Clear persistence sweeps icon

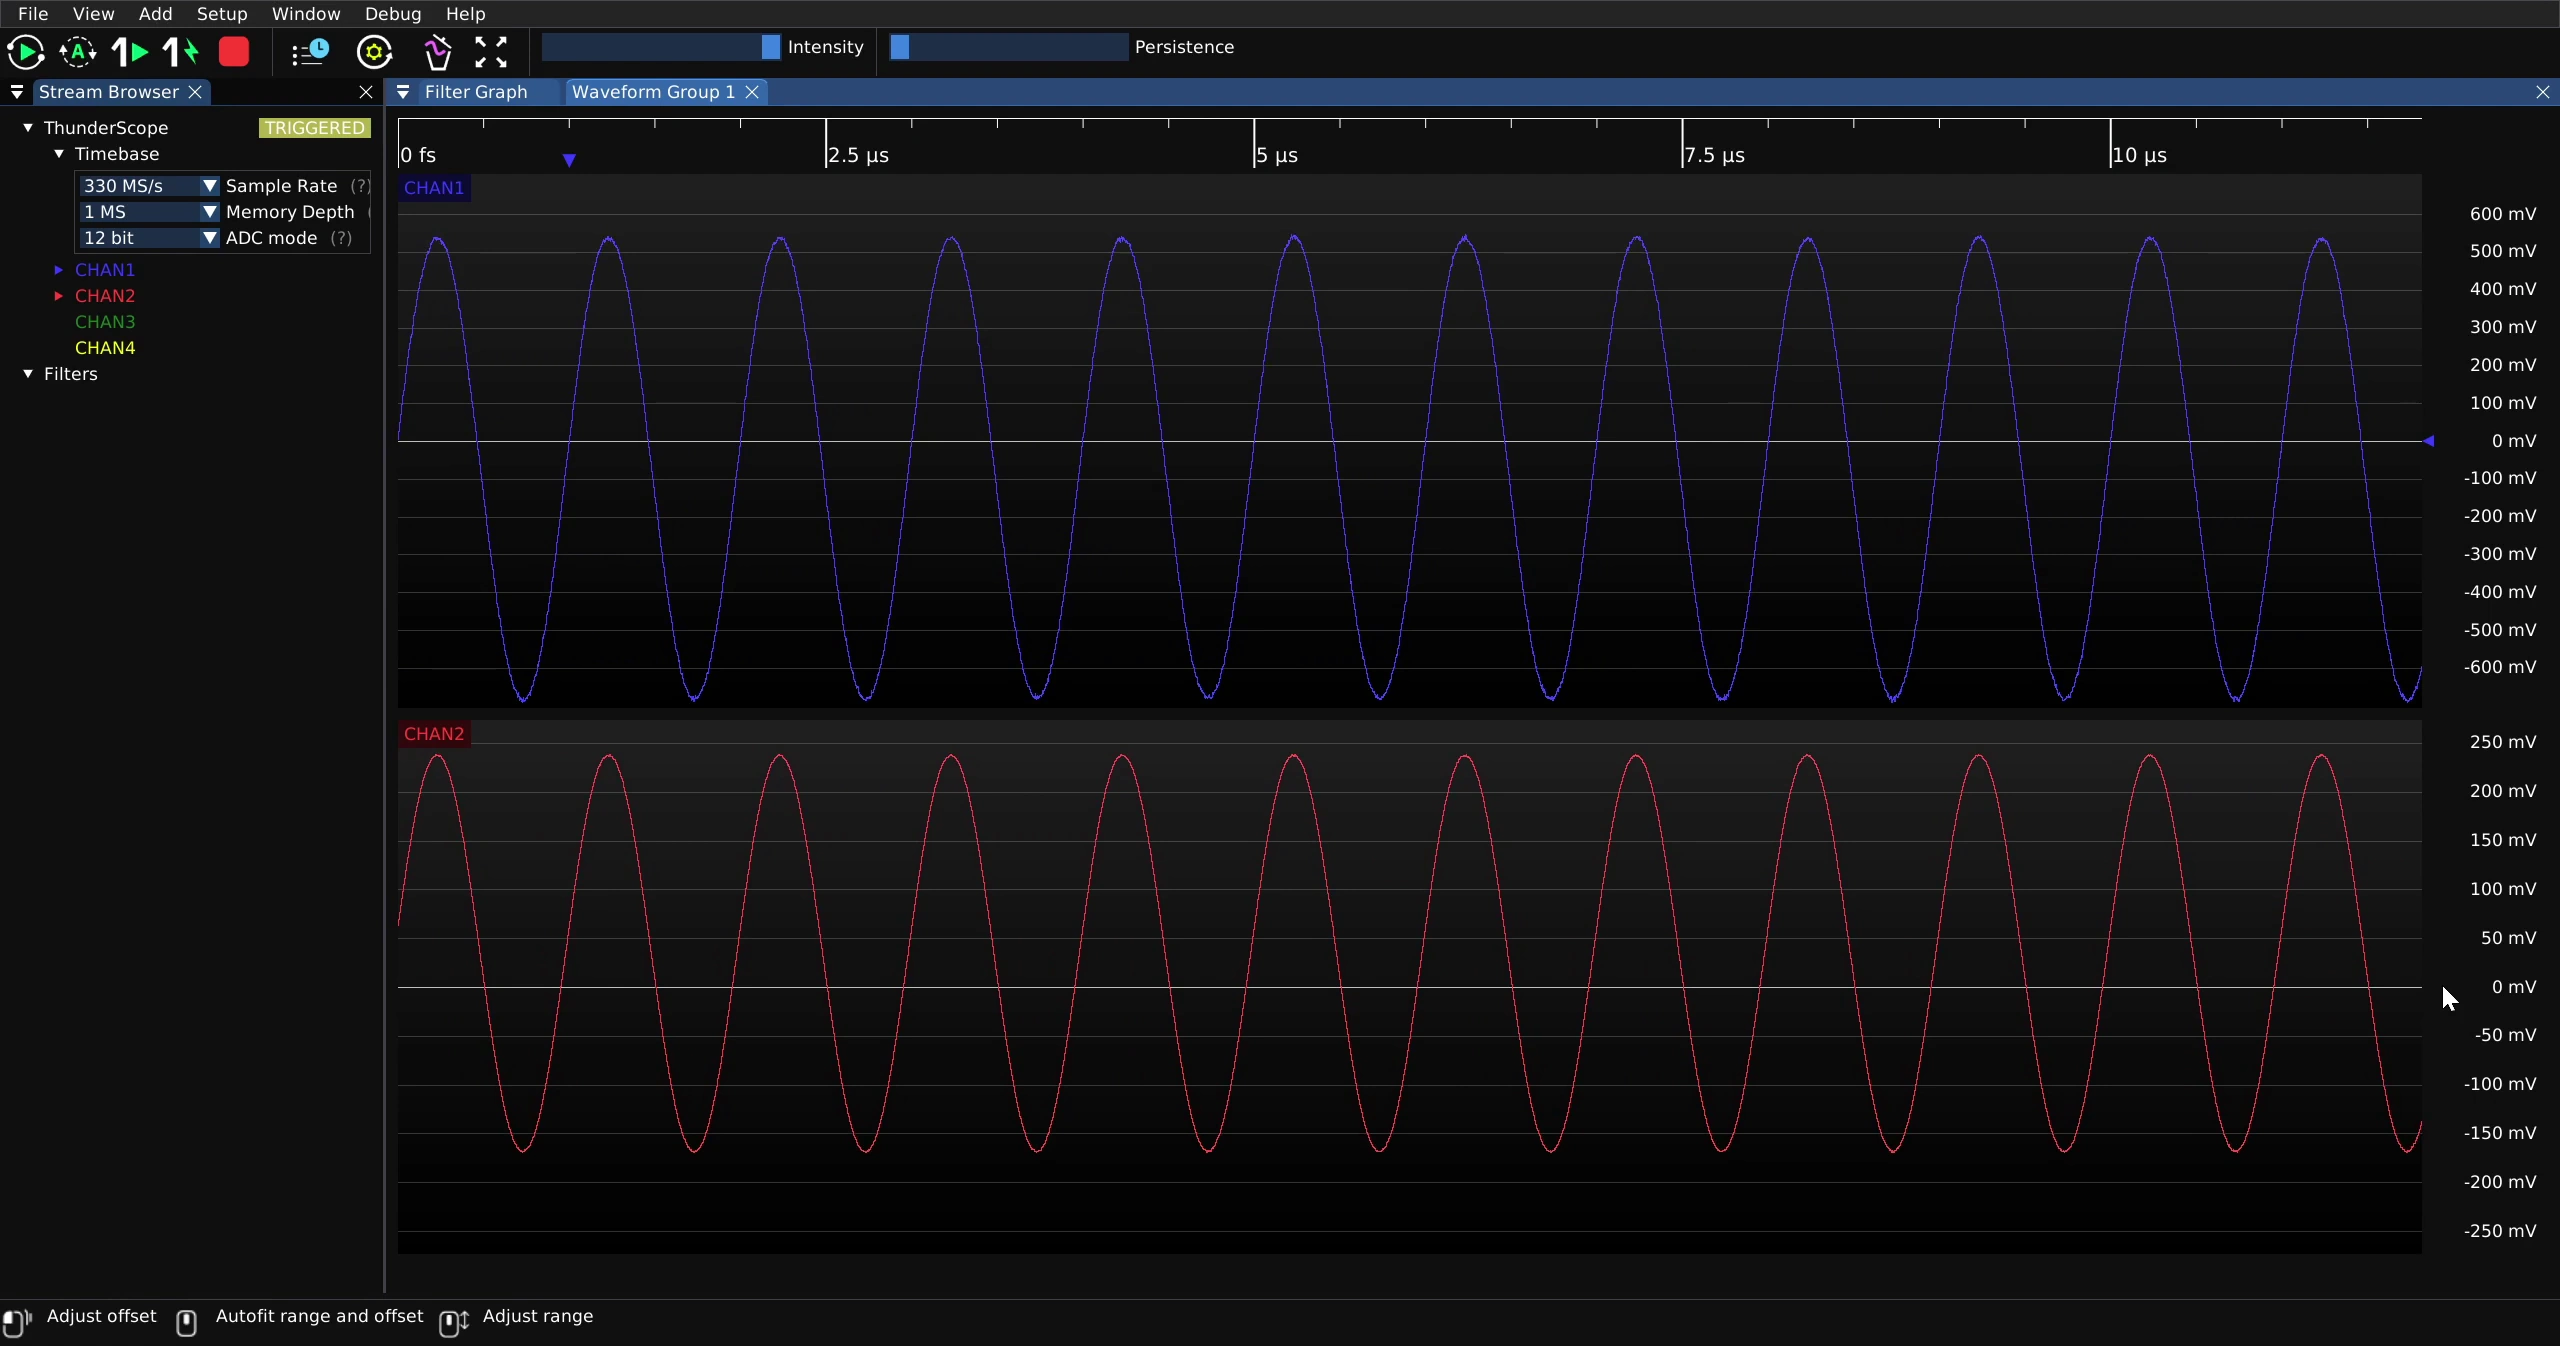pyautogui.click(x=437, y=52)
